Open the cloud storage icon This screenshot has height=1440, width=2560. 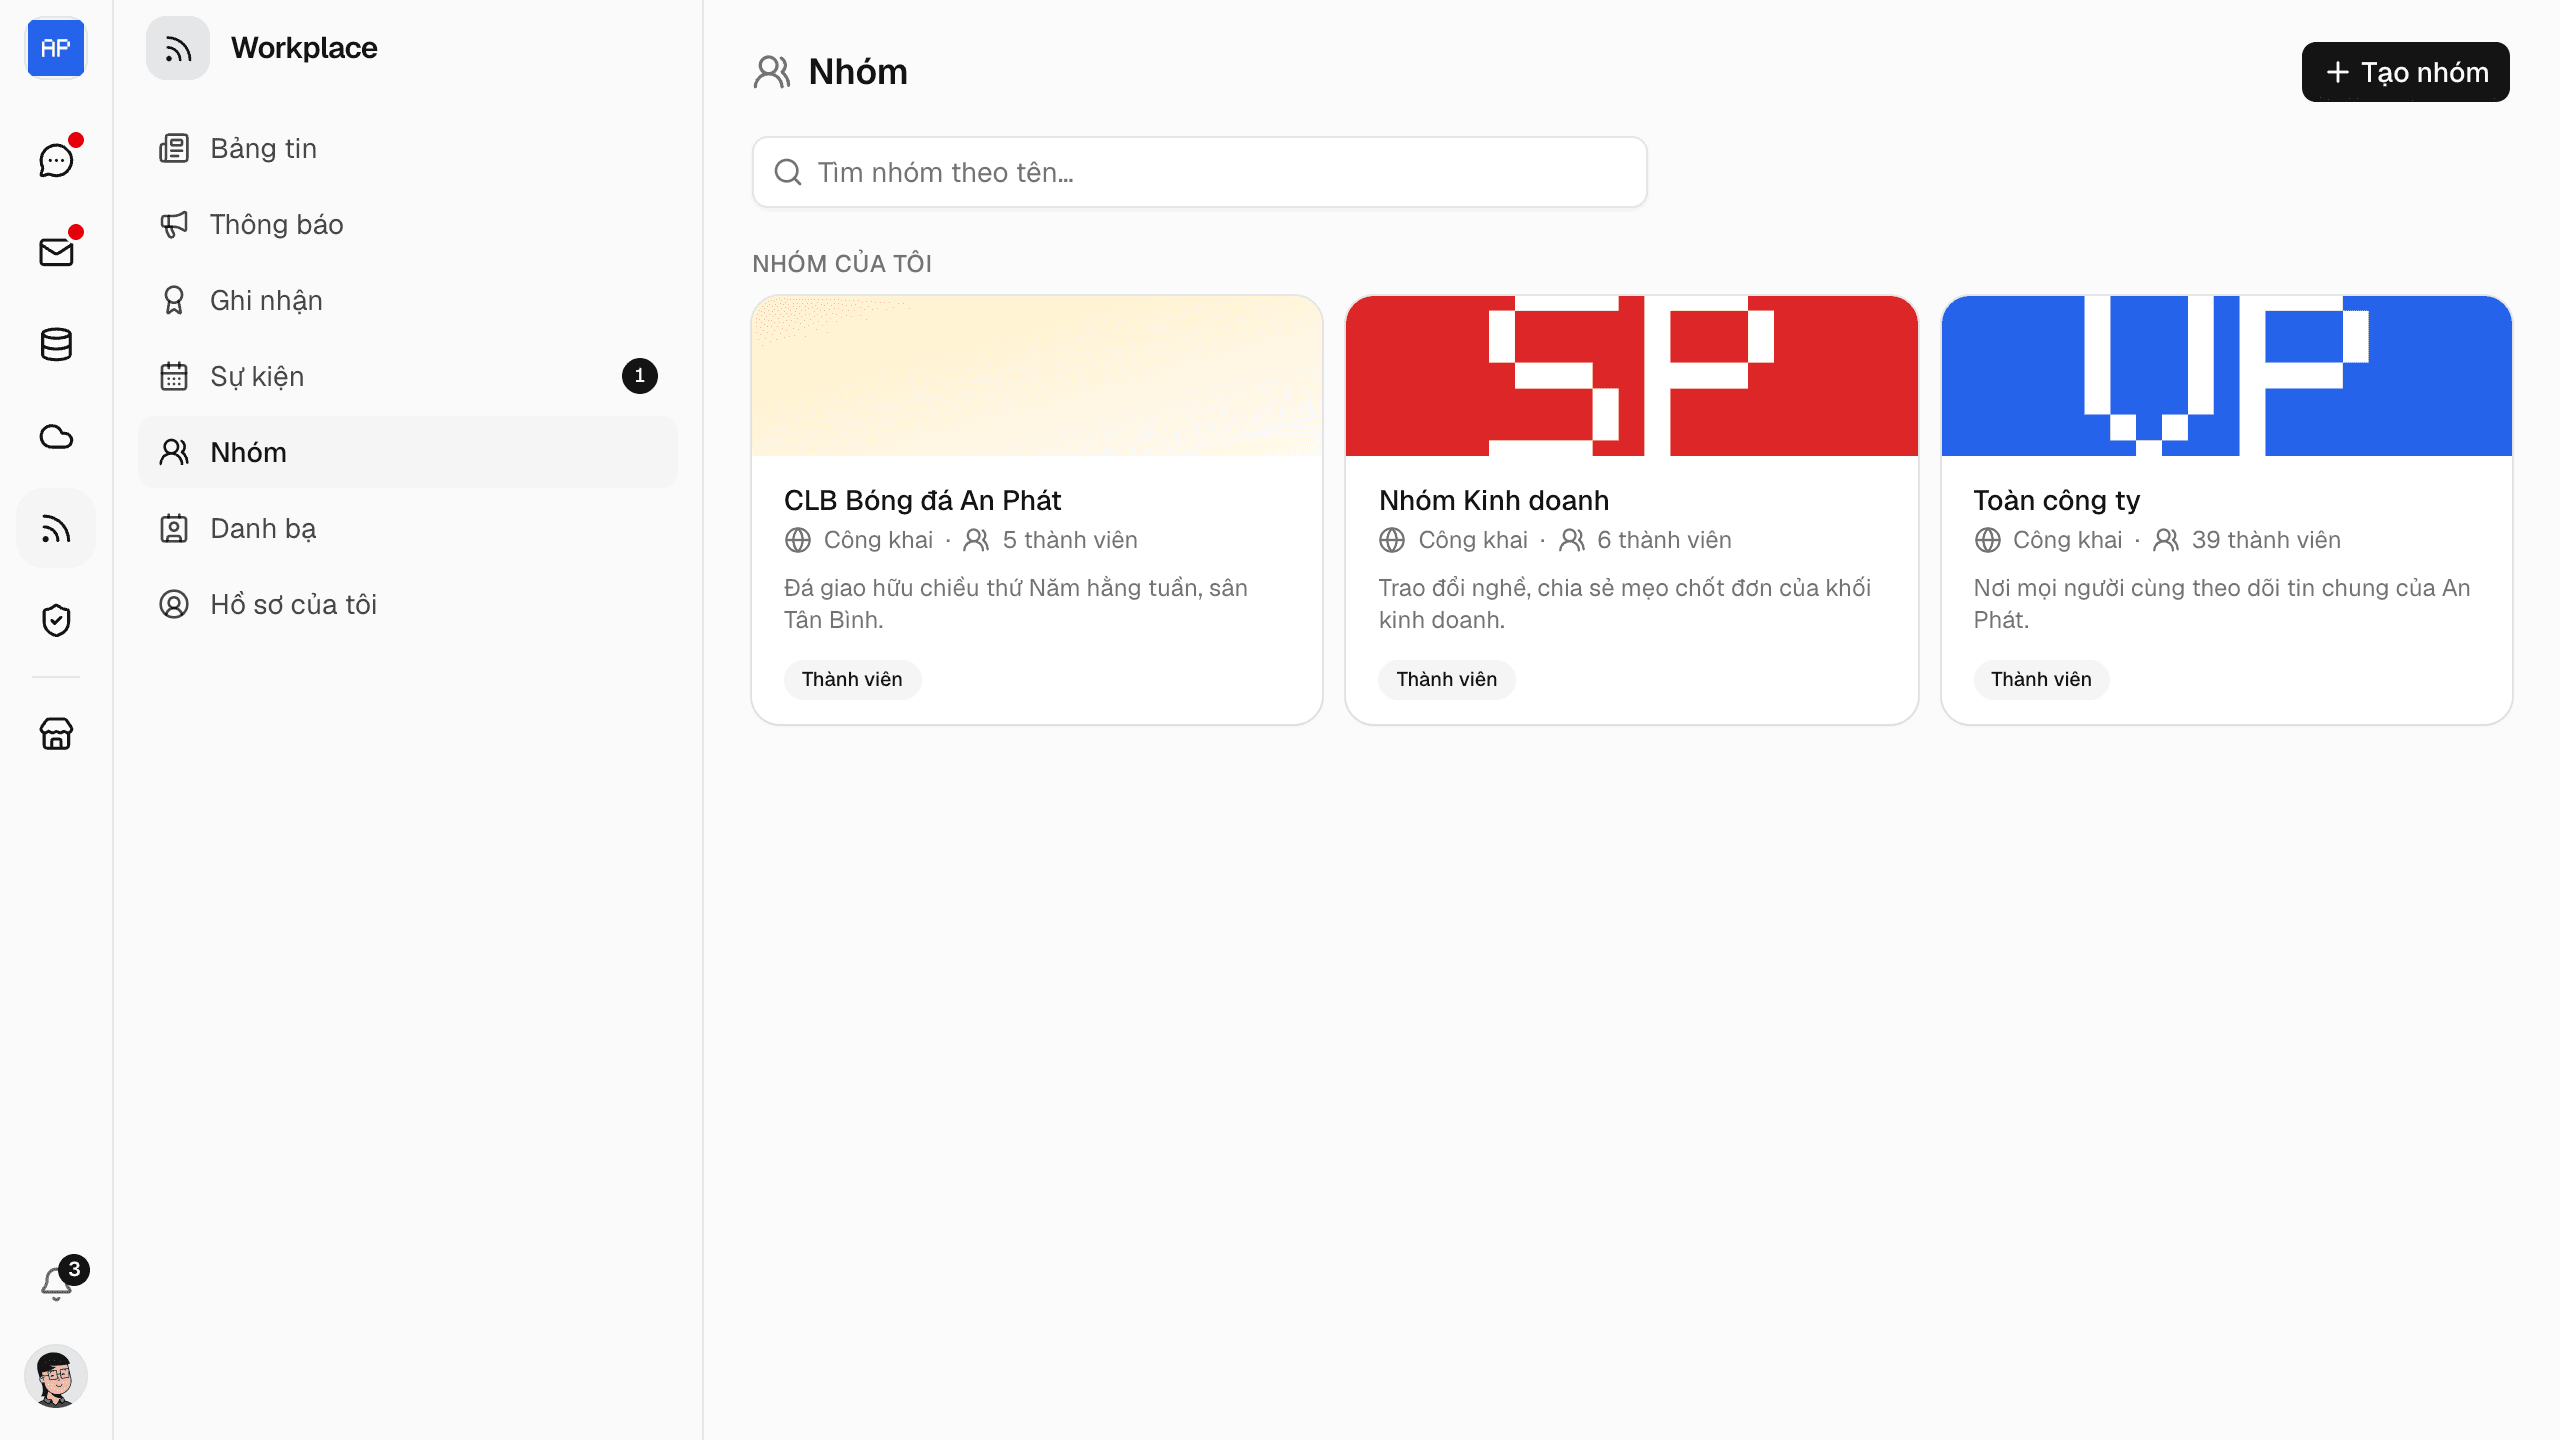pos(56,436)
